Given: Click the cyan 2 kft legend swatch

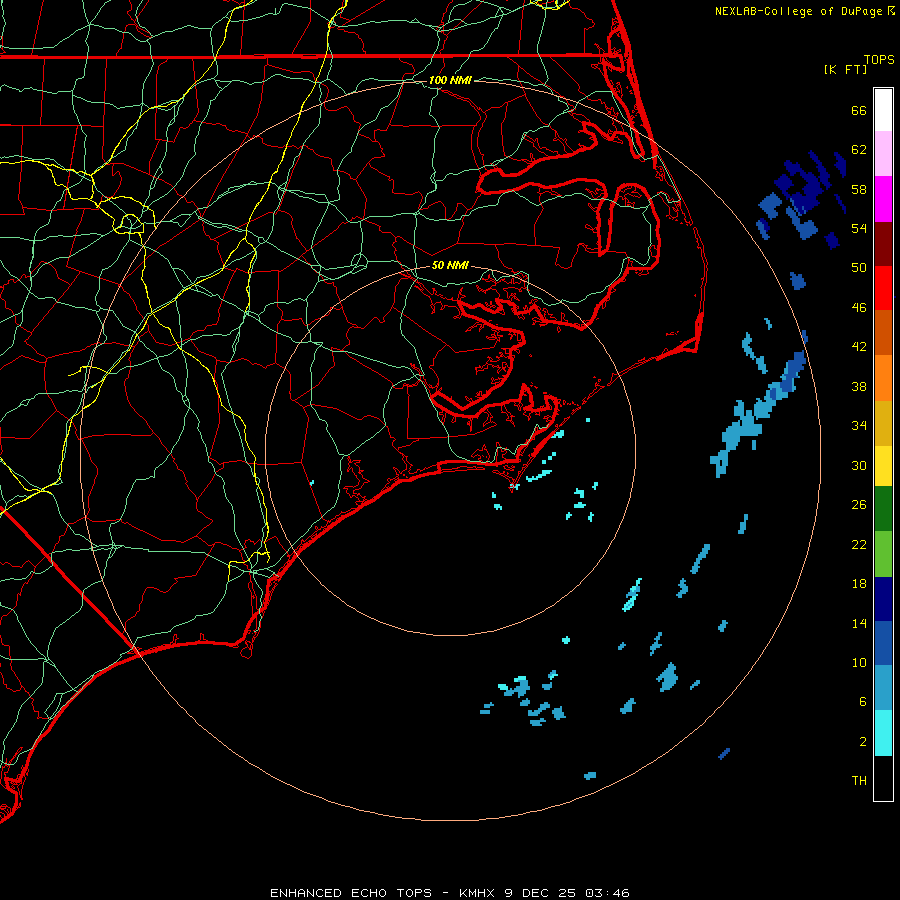Looking at the screenshot, I should tap(883, 733).
